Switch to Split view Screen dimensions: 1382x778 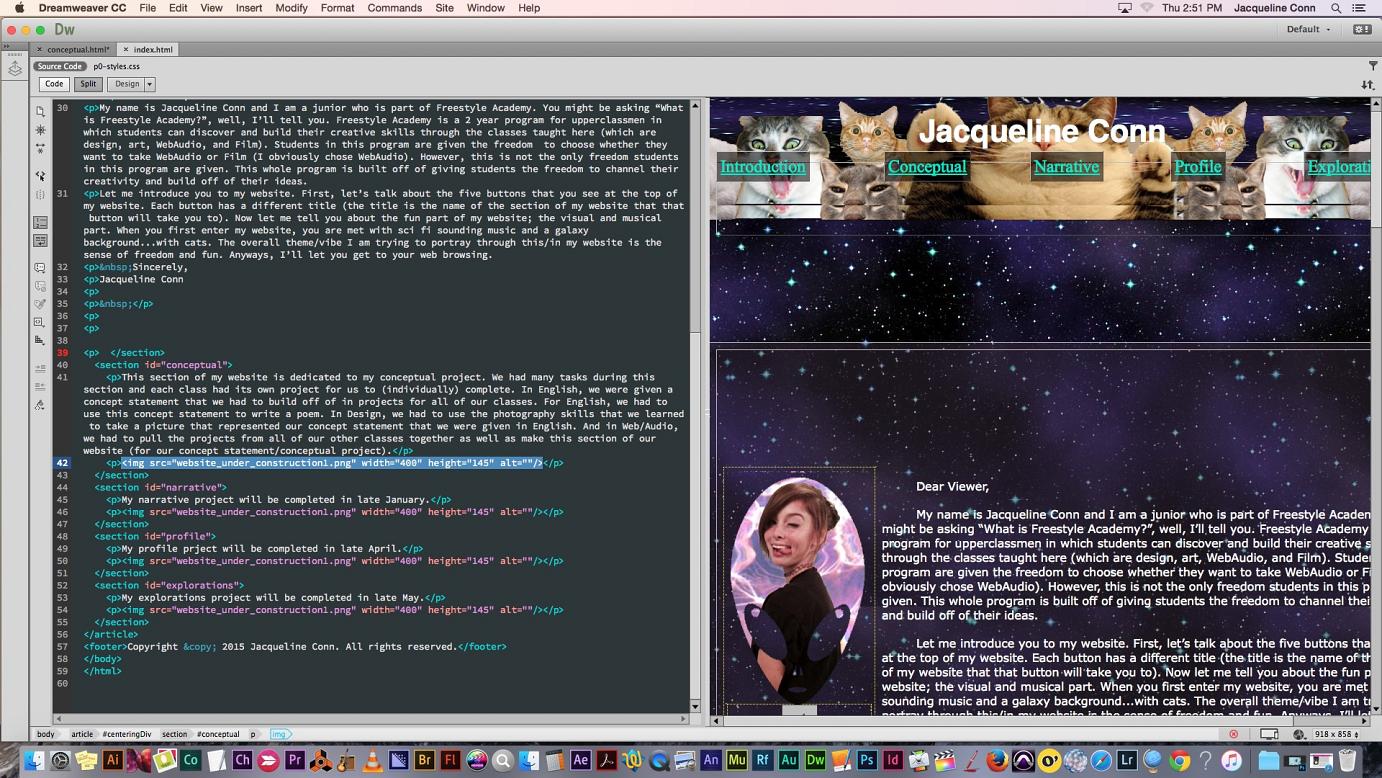click(88, 84)
